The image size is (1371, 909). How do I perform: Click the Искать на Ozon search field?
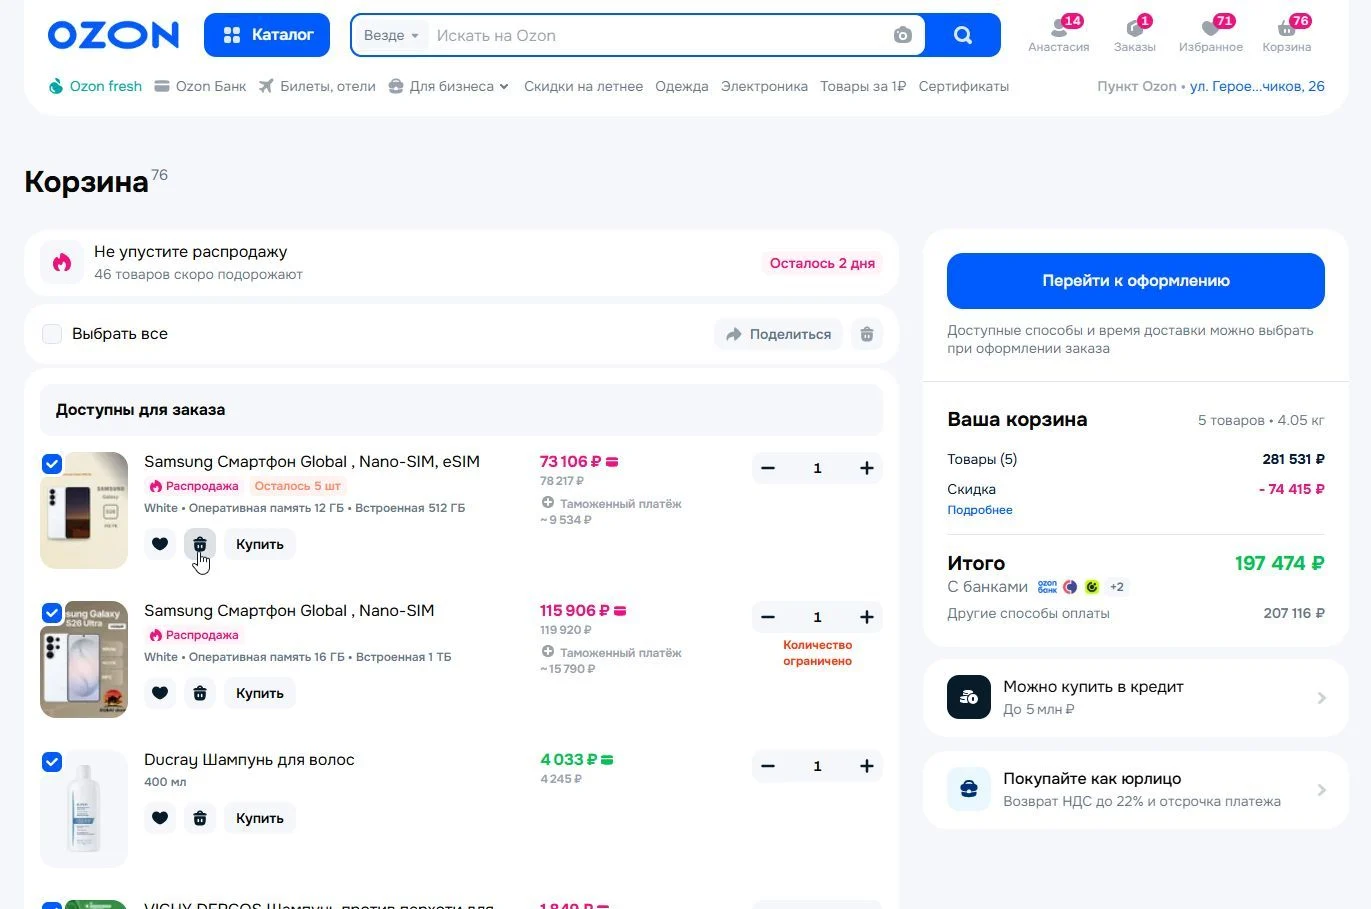point(660,35)
